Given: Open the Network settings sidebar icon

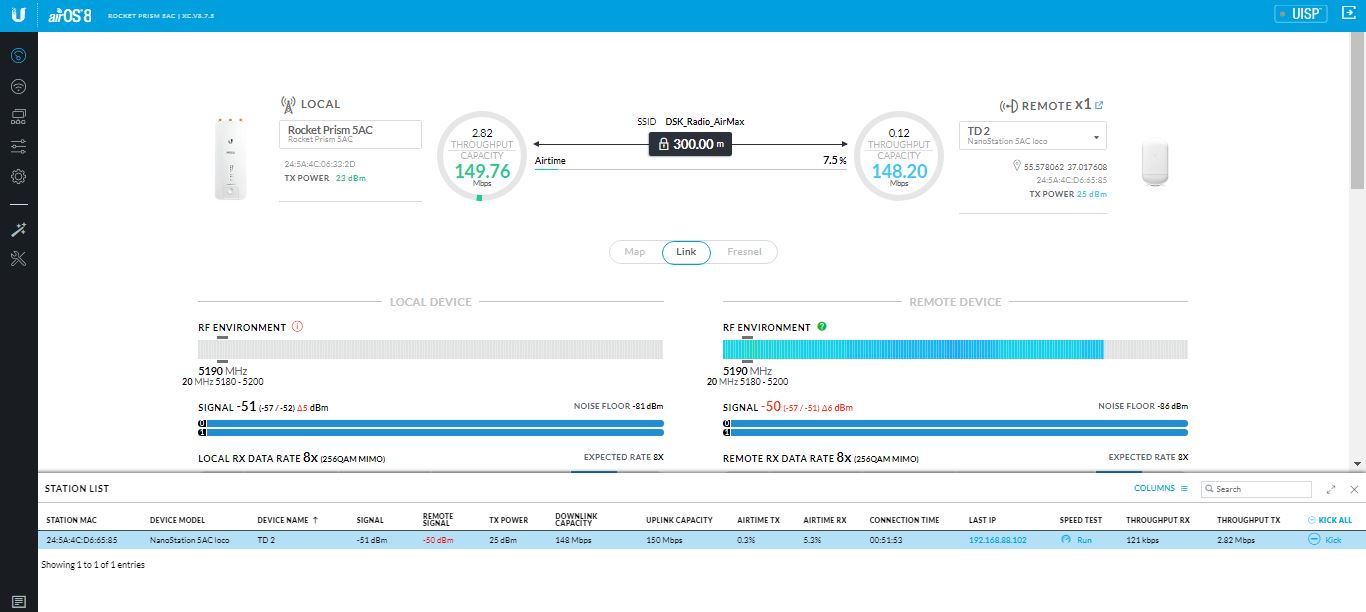Looking at the screenshot, I should tap(19, 116).
